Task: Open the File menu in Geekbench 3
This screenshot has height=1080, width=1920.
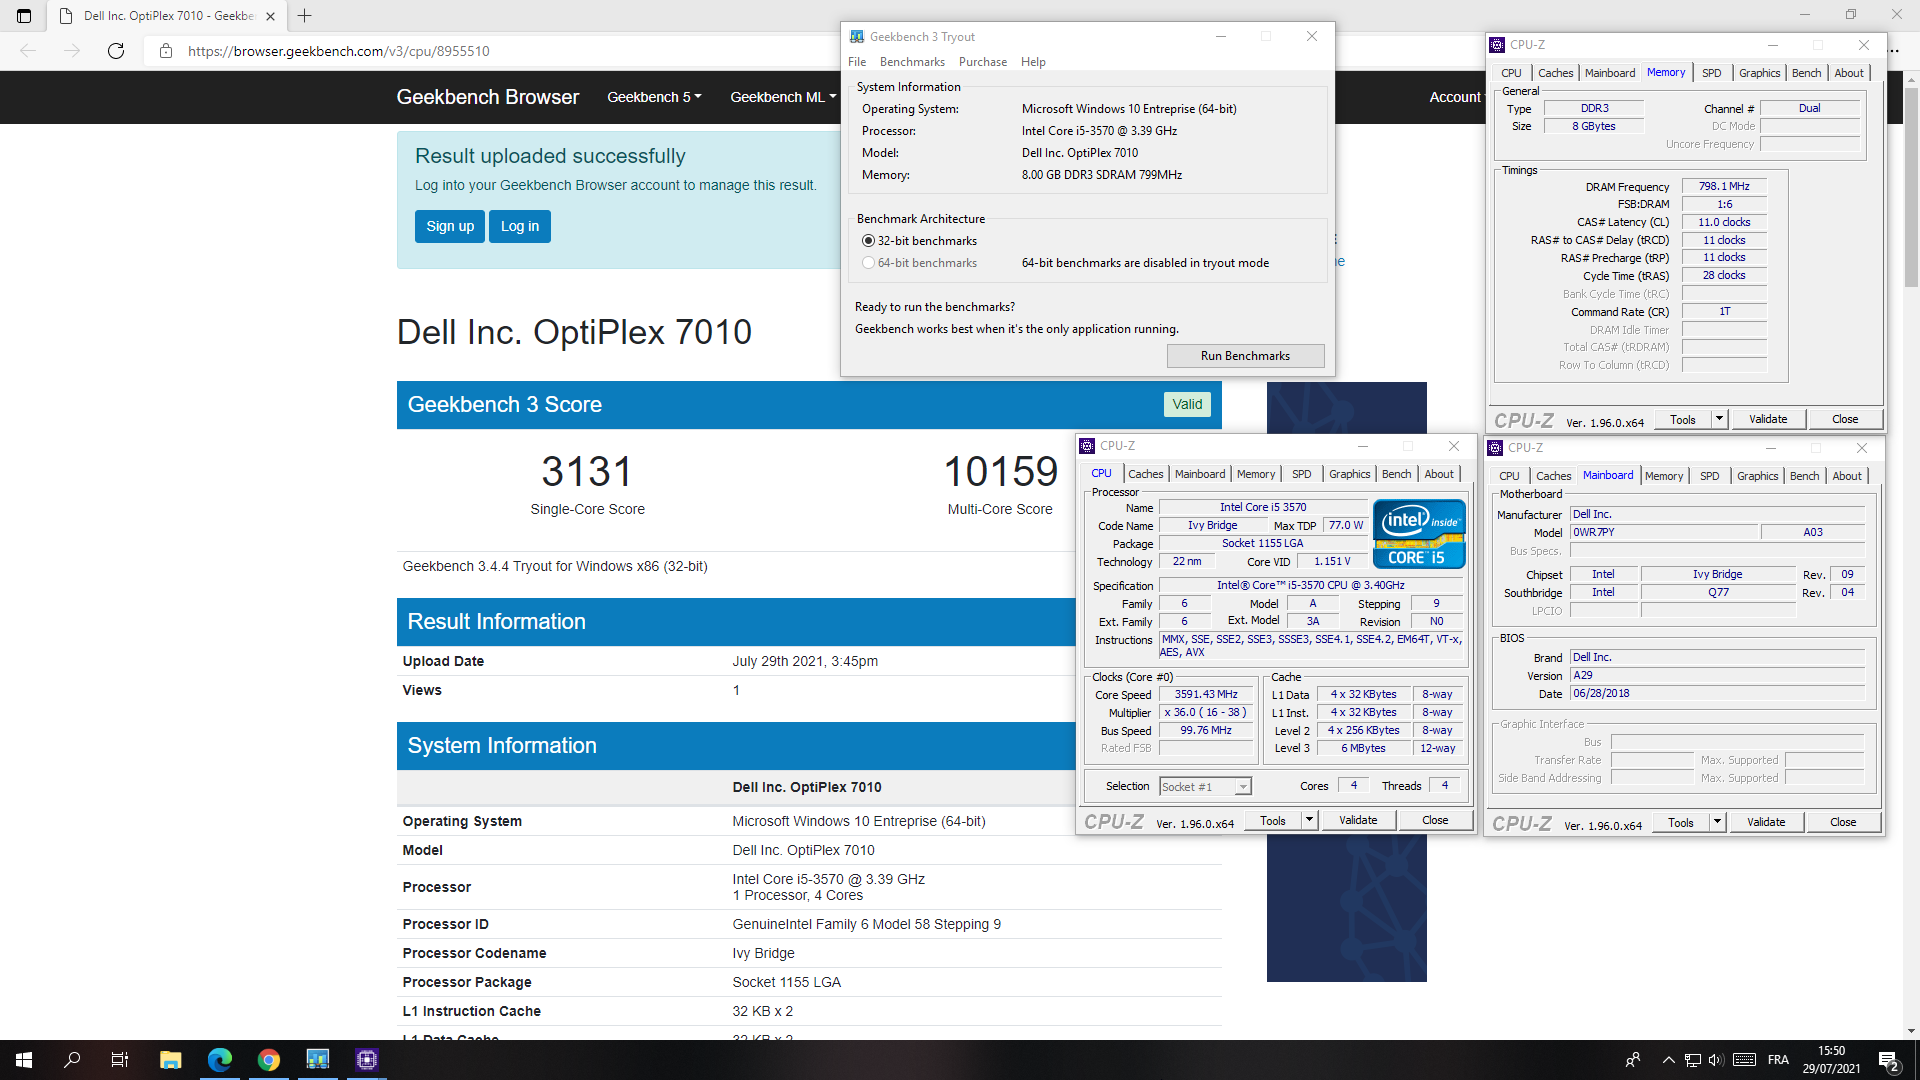Action: (857, 62)
